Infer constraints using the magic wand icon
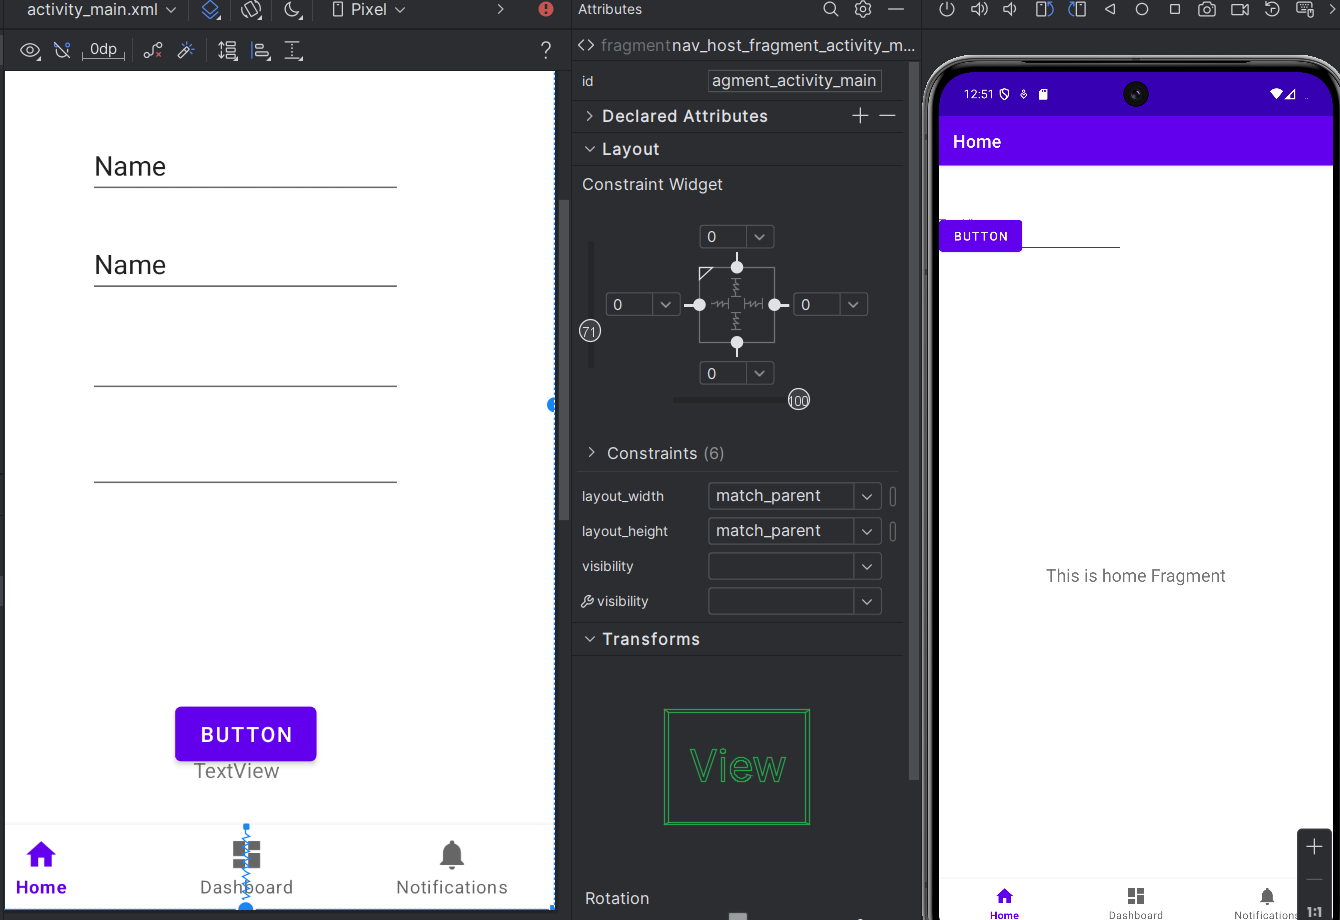1340x920 pixels. click(186, 50)
